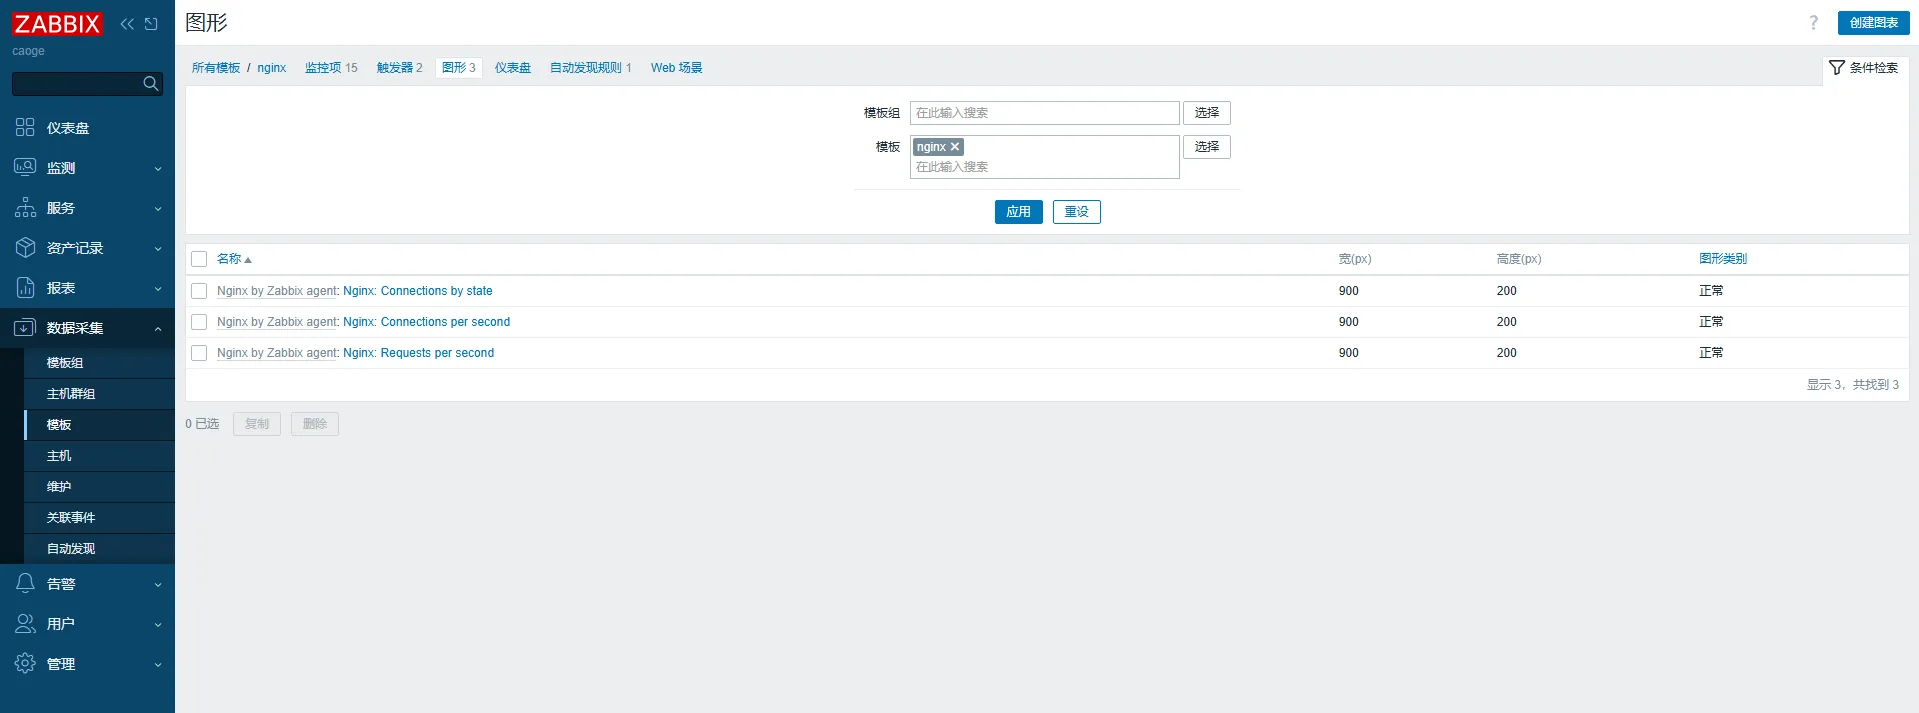Expand the 资产记录 menu chevron

[158, 249]
